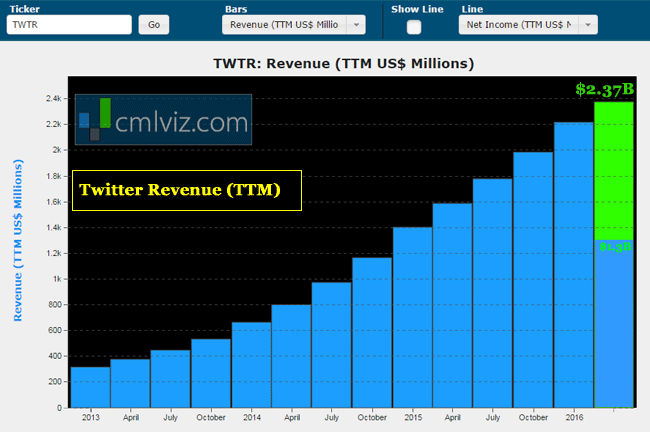650x432 pixels.
Task: Click the 2016 x-axis label
Action: 574,417
